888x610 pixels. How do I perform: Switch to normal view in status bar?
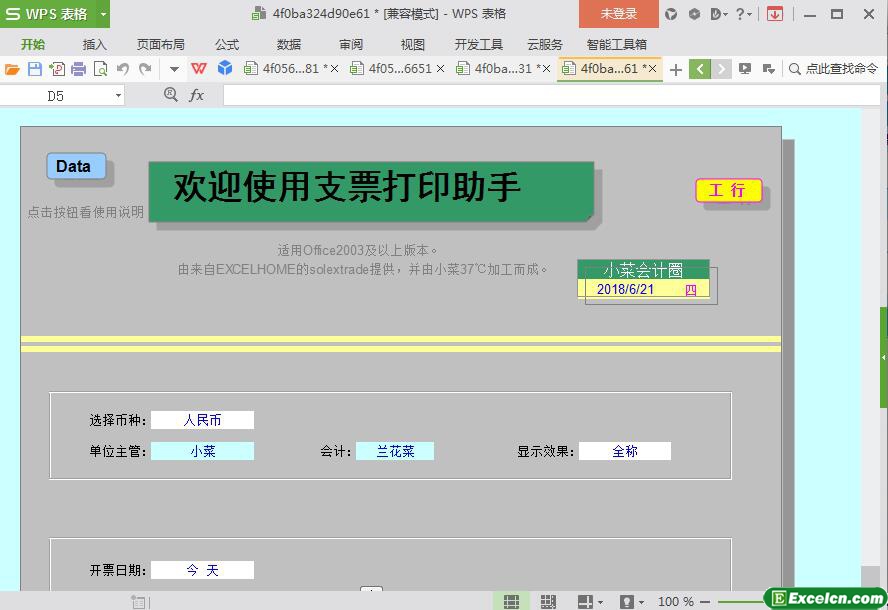coord(511,601)
